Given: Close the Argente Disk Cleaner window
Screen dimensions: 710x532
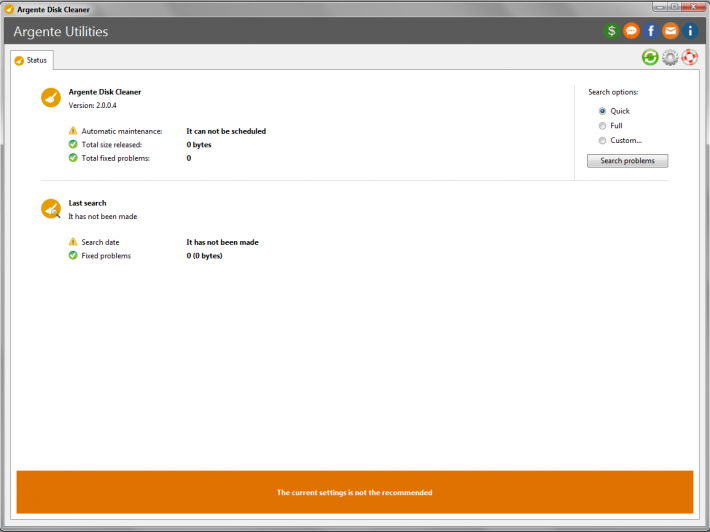Looking at the screenshot, I should tap(693, 7).
